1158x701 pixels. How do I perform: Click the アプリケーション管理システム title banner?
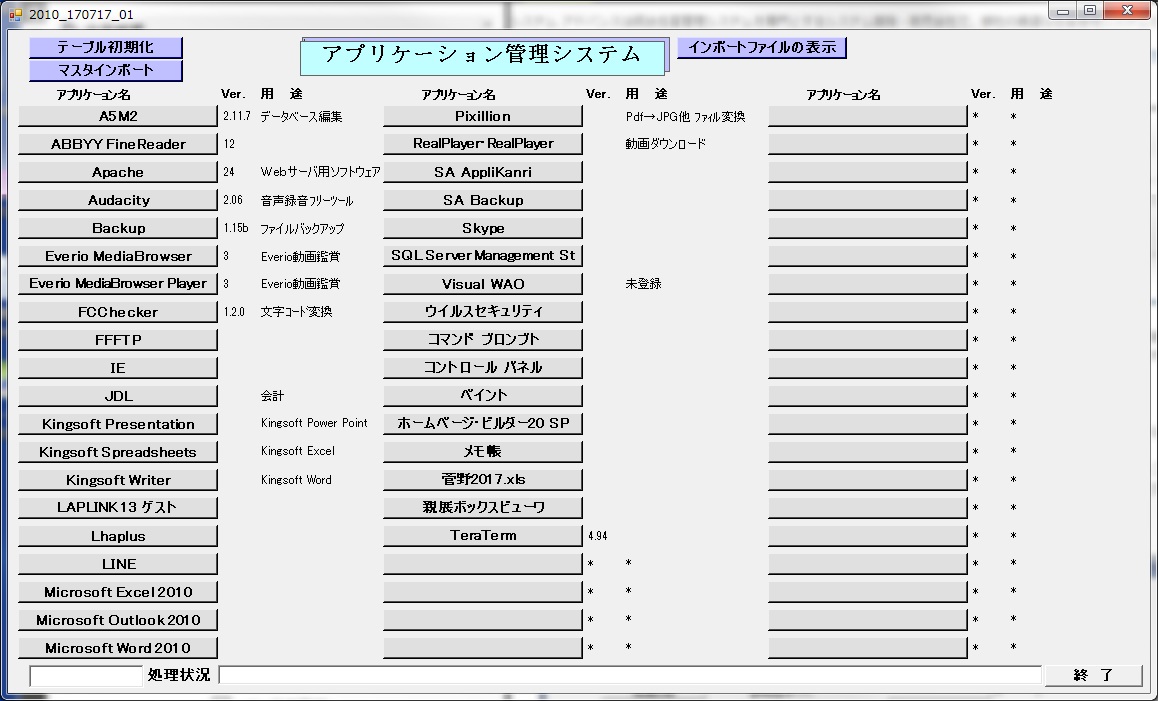pos(482,56)
